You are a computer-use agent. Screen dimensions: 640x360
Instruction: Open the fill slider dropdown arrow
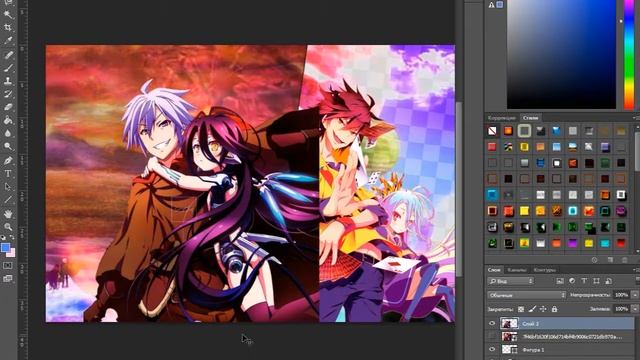635,309
